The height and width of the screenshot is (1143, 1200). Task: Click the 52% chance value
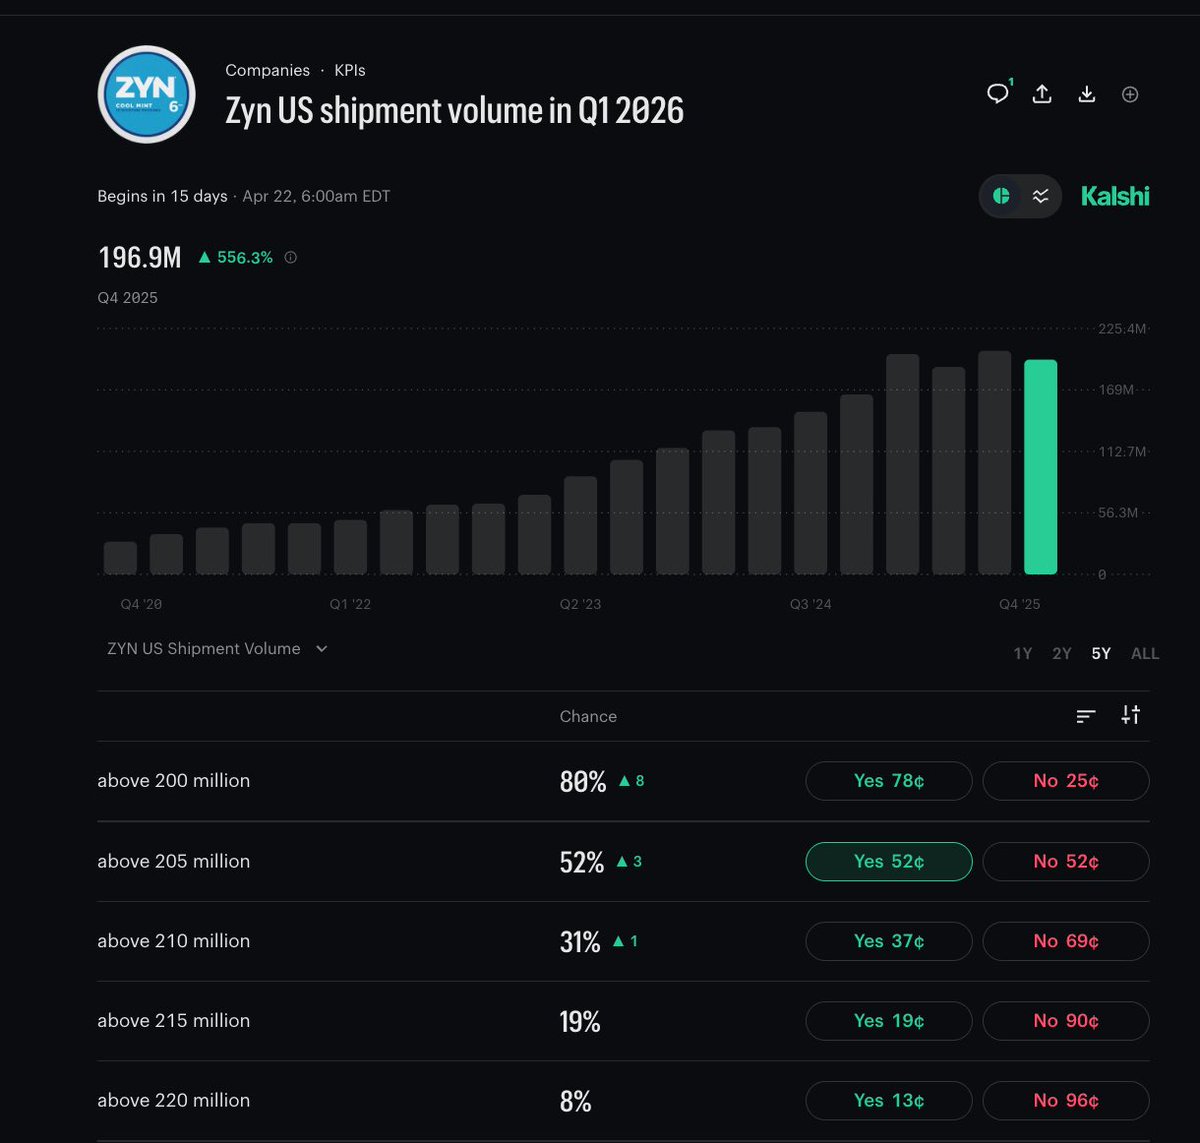[582, 862]
